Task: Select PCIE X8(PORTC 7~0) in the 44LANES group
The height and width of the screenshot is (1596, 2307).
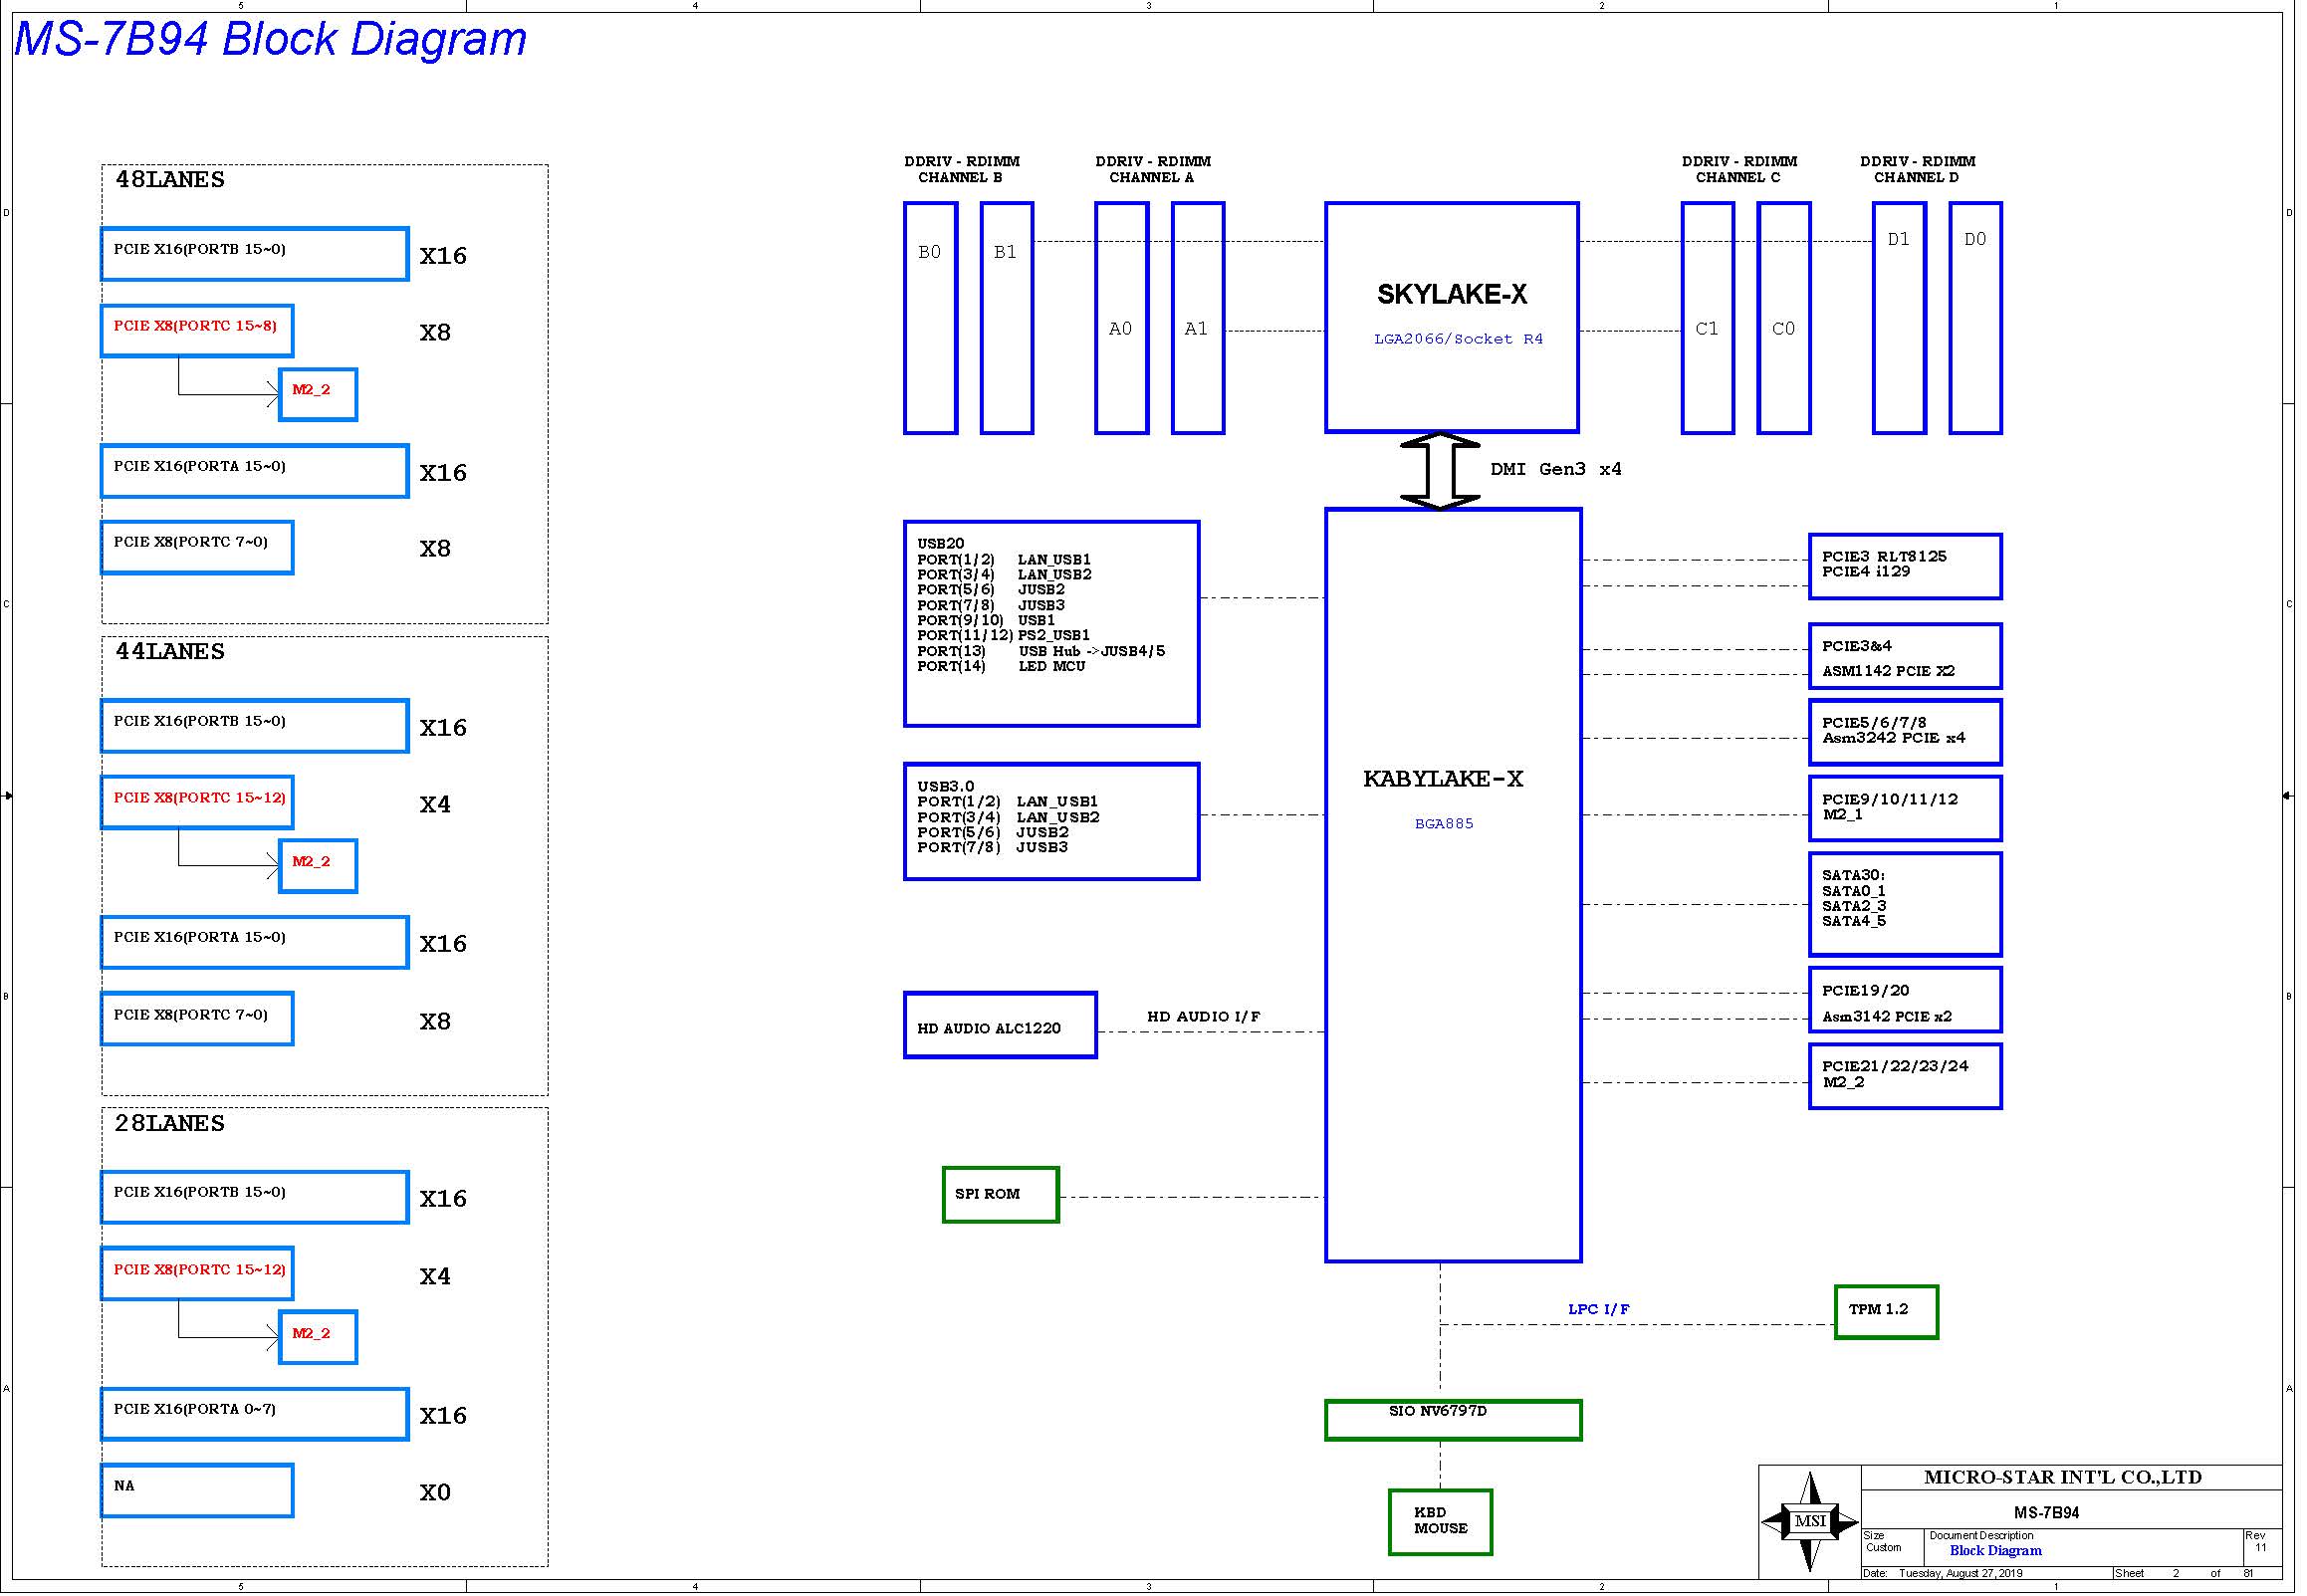Action: (197, 1019)
